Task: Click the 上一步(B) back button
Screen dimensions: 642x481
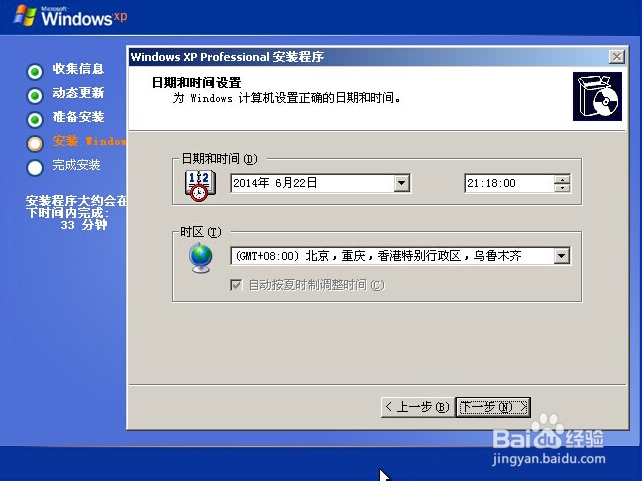Action: pyautogui.click(x=418, y=407)
